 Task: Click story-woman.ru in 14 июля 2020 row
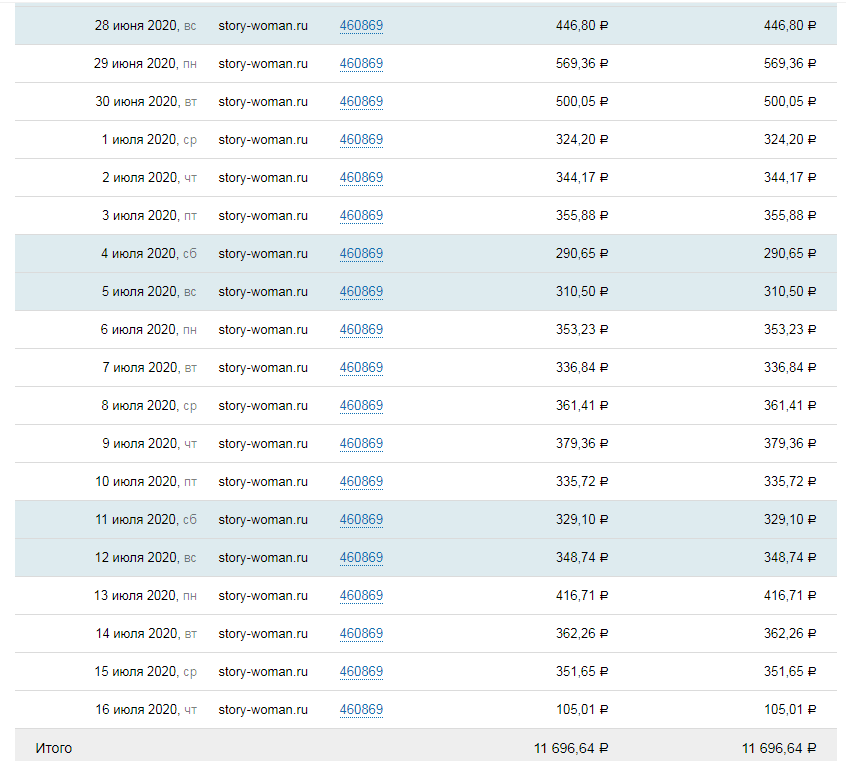tap(263, 634)
